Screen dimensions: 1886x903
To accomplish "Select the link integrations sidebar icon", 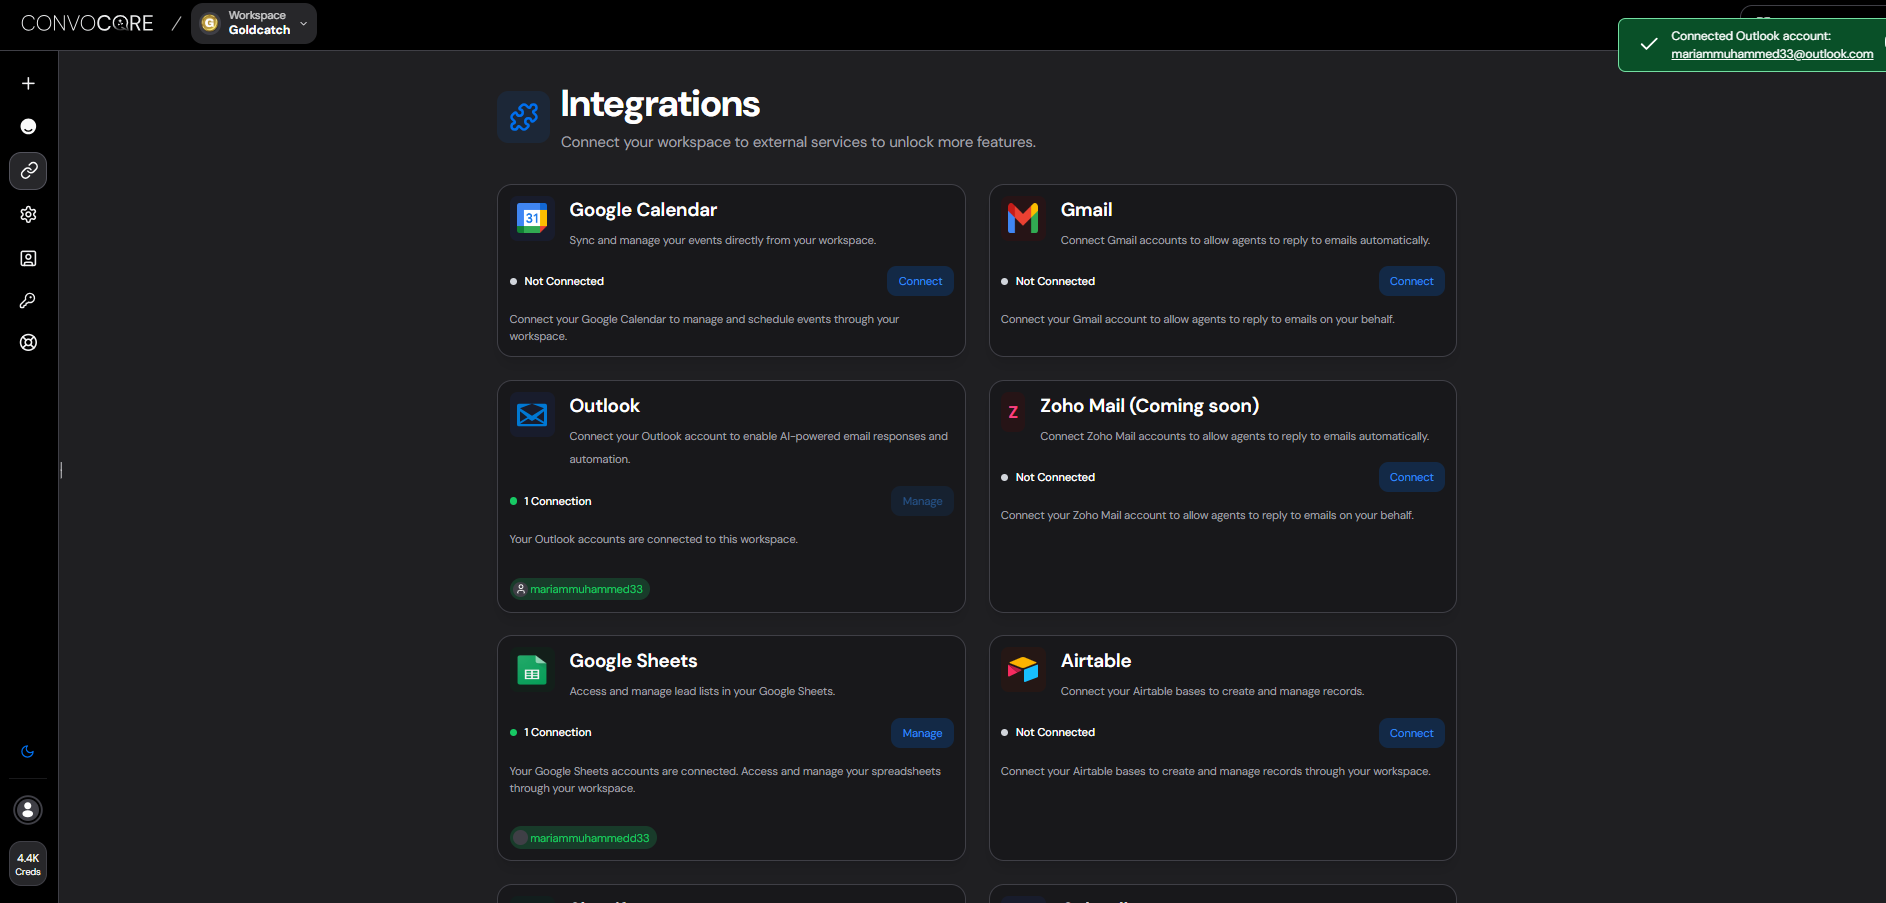I will (x=28, y=171).
